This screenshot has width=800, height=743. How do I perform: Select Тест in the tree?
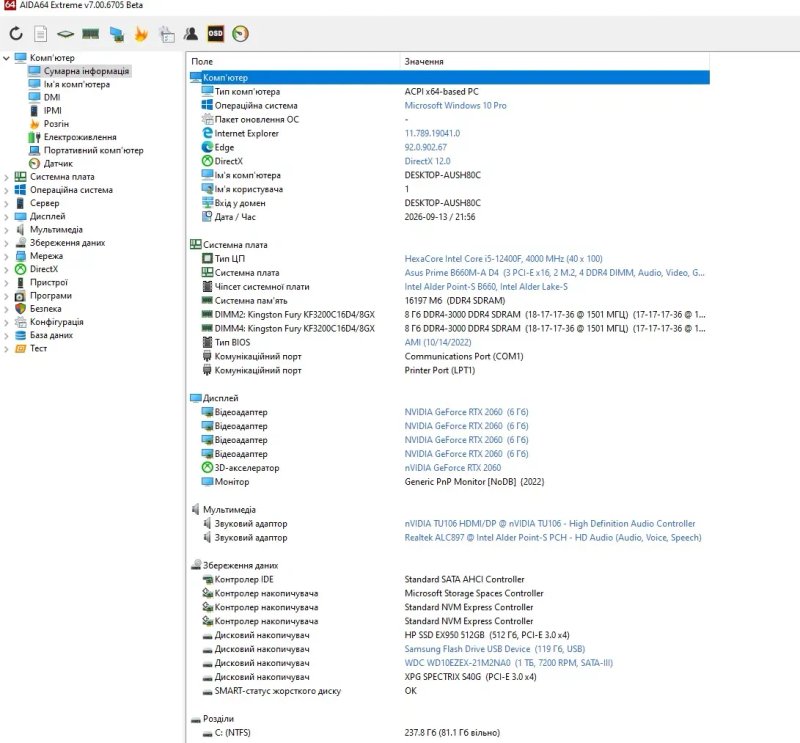pyautogui.click(x=38, y=349)
